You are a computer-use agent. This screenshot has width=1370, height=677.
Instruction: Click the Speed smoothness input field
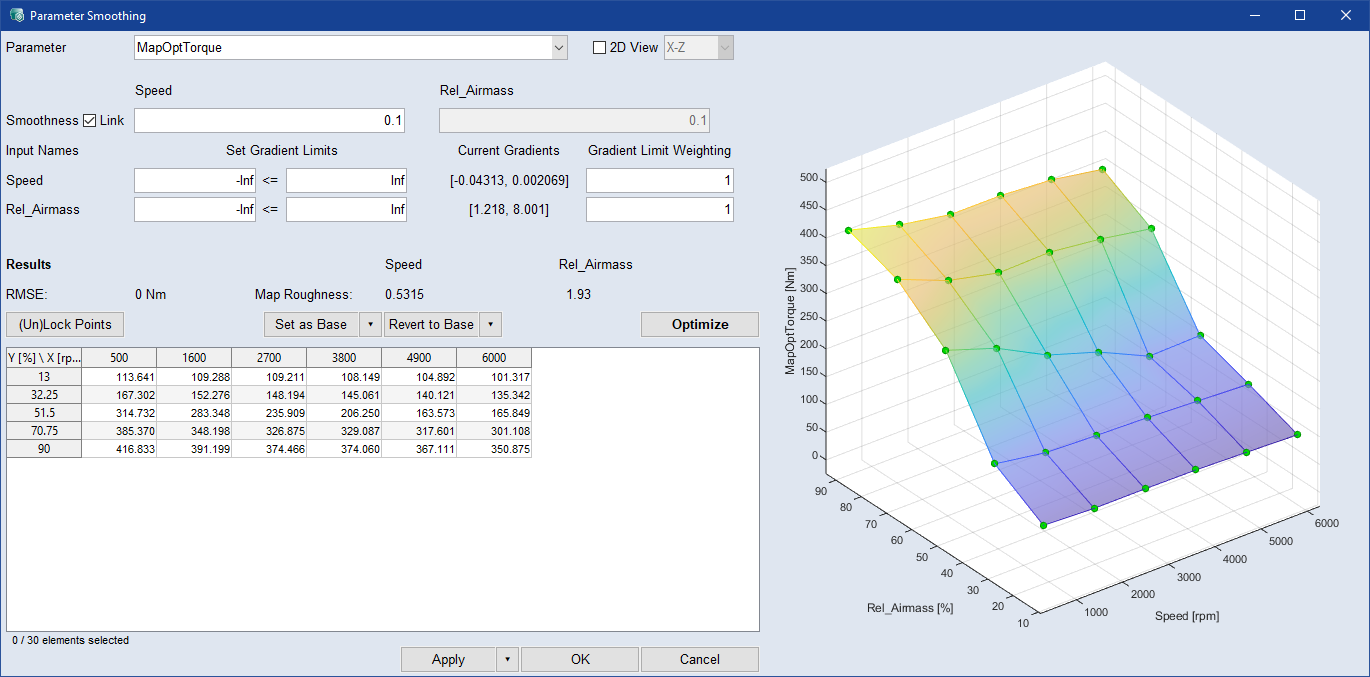click(x=270, y=121)
